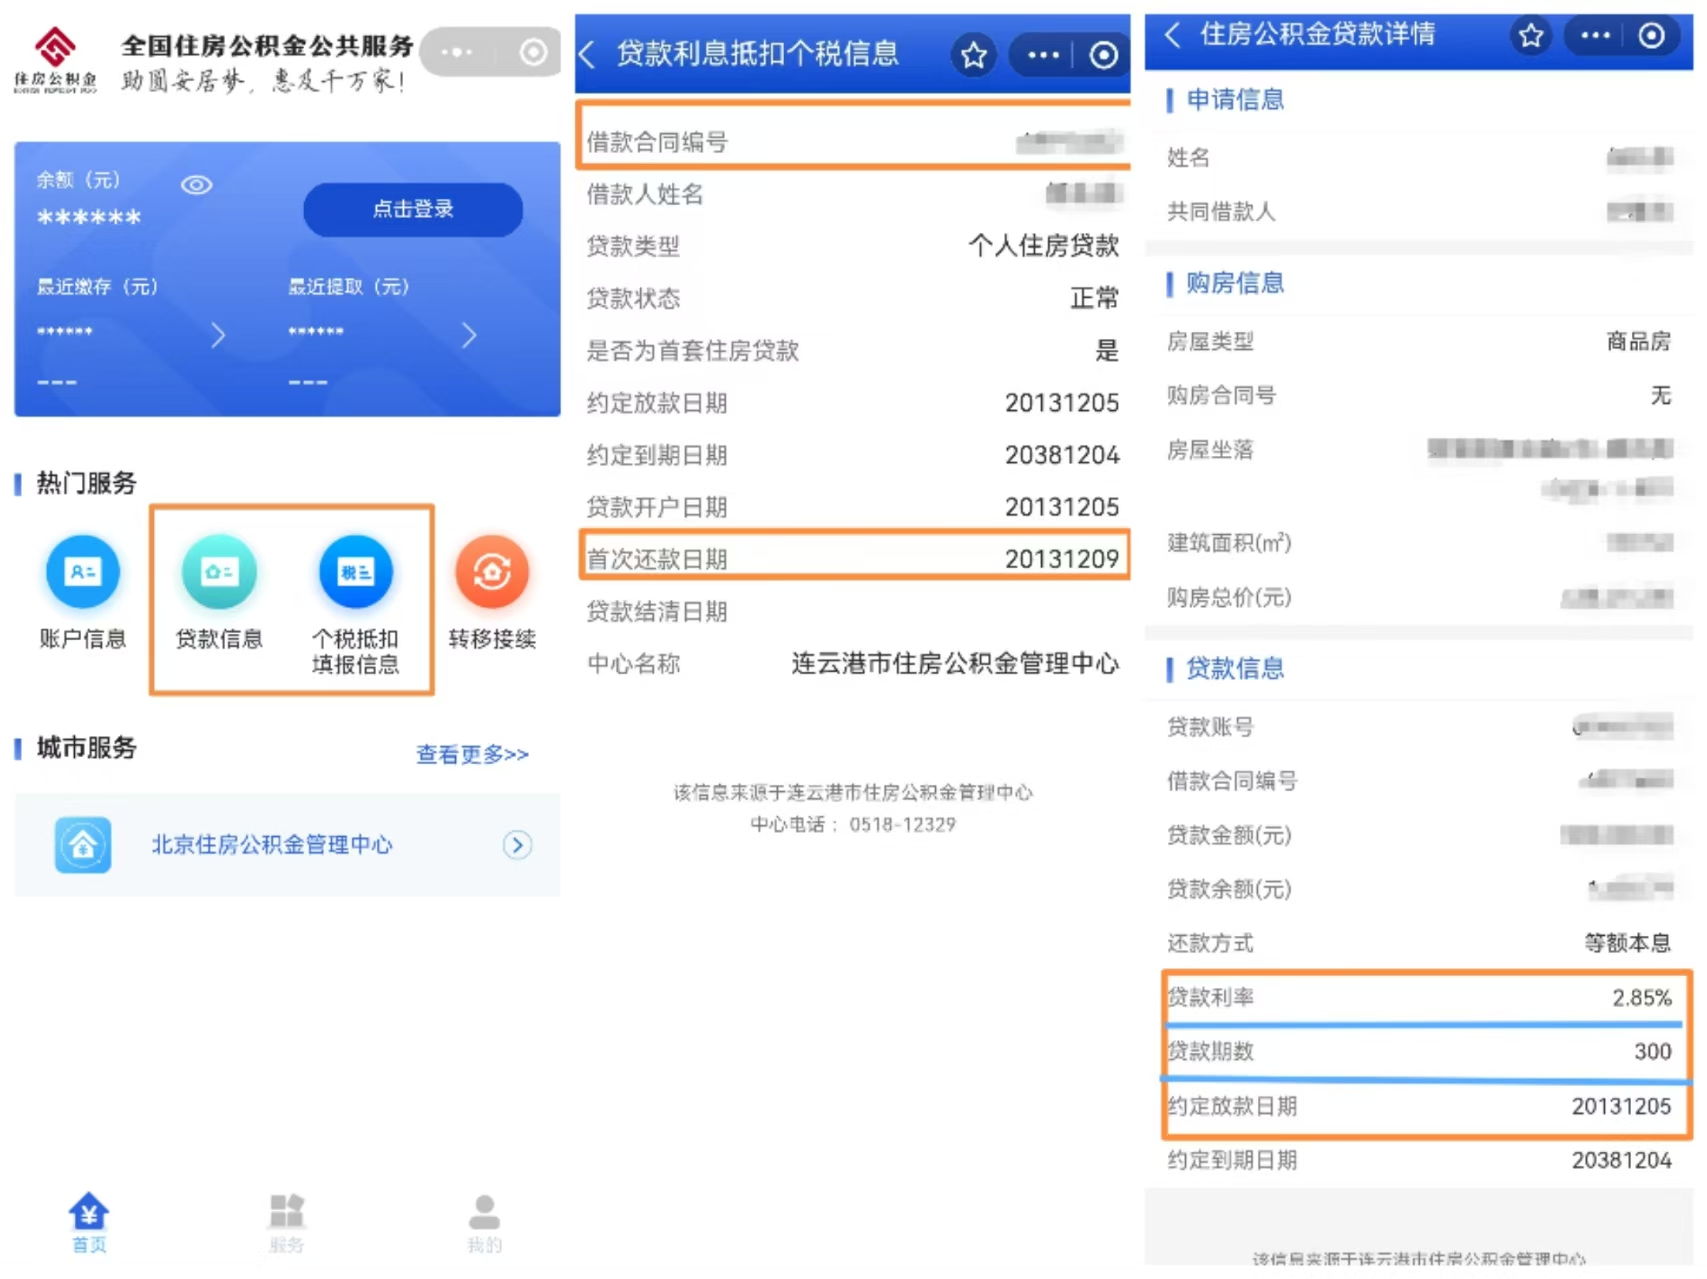Select 购房合同号 value 无
This screenshot has width=1707, height=1279.
[1660, 396]
